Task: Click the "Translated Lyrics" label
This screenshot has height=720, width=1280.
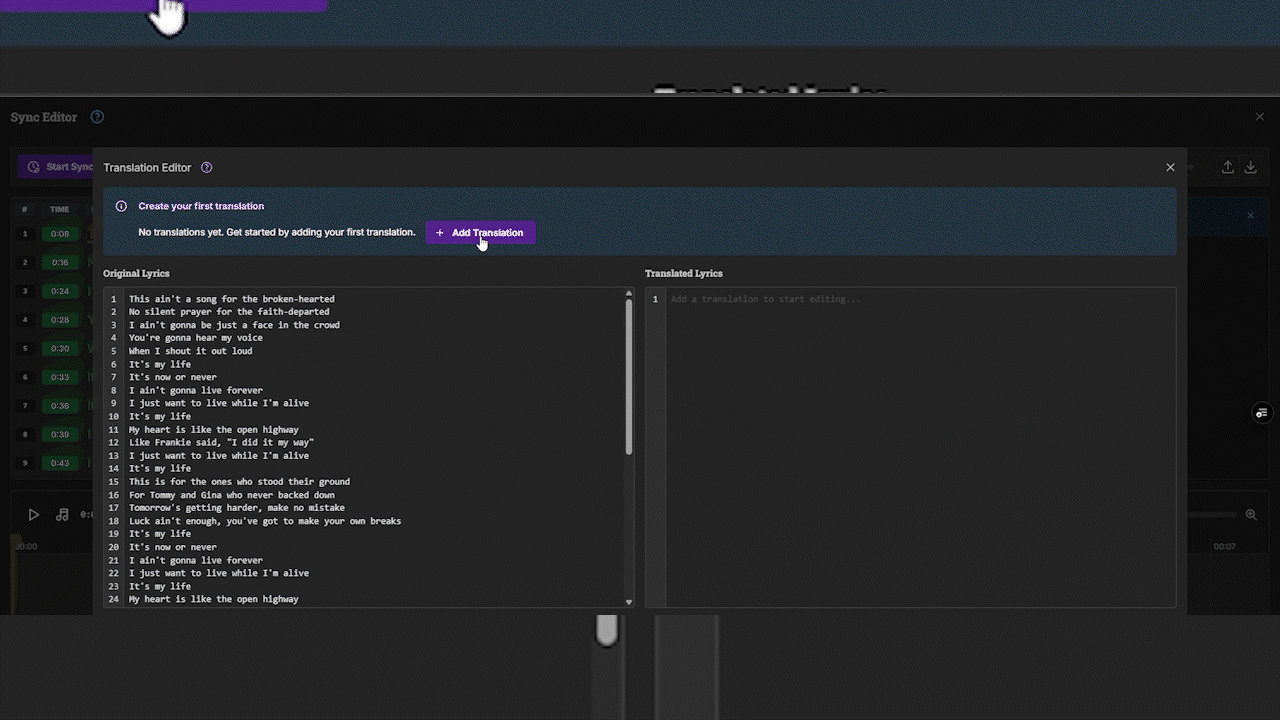Action: [x=684, y=273]
